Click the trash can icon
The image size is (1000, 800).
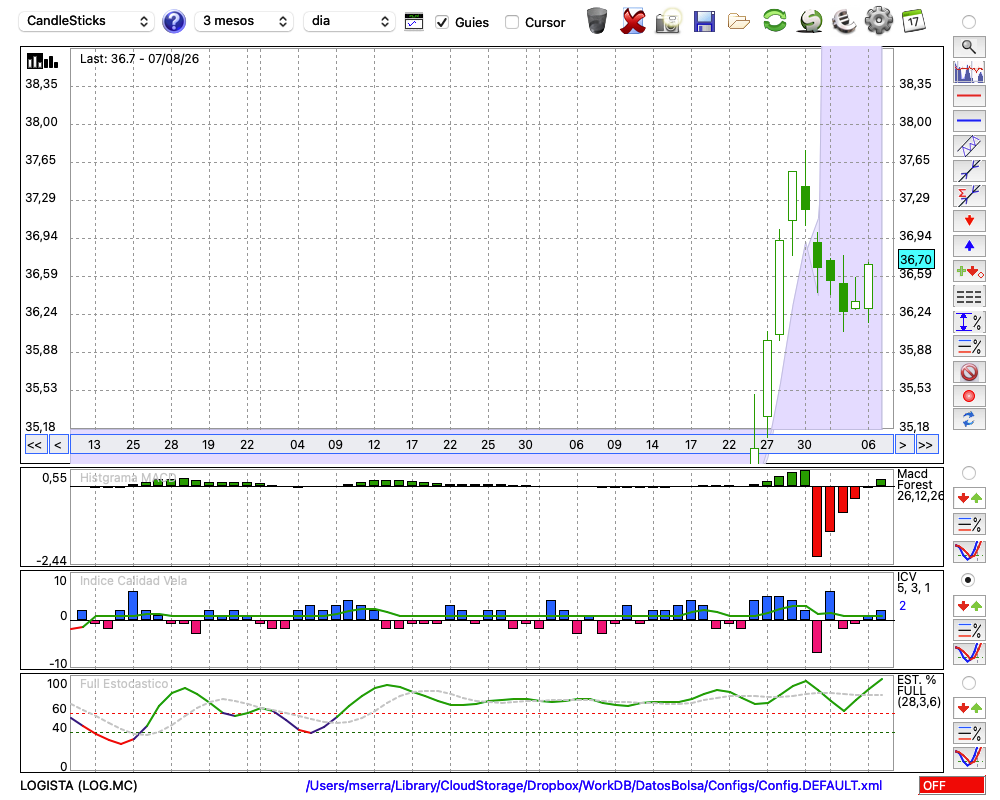[597, 21]
